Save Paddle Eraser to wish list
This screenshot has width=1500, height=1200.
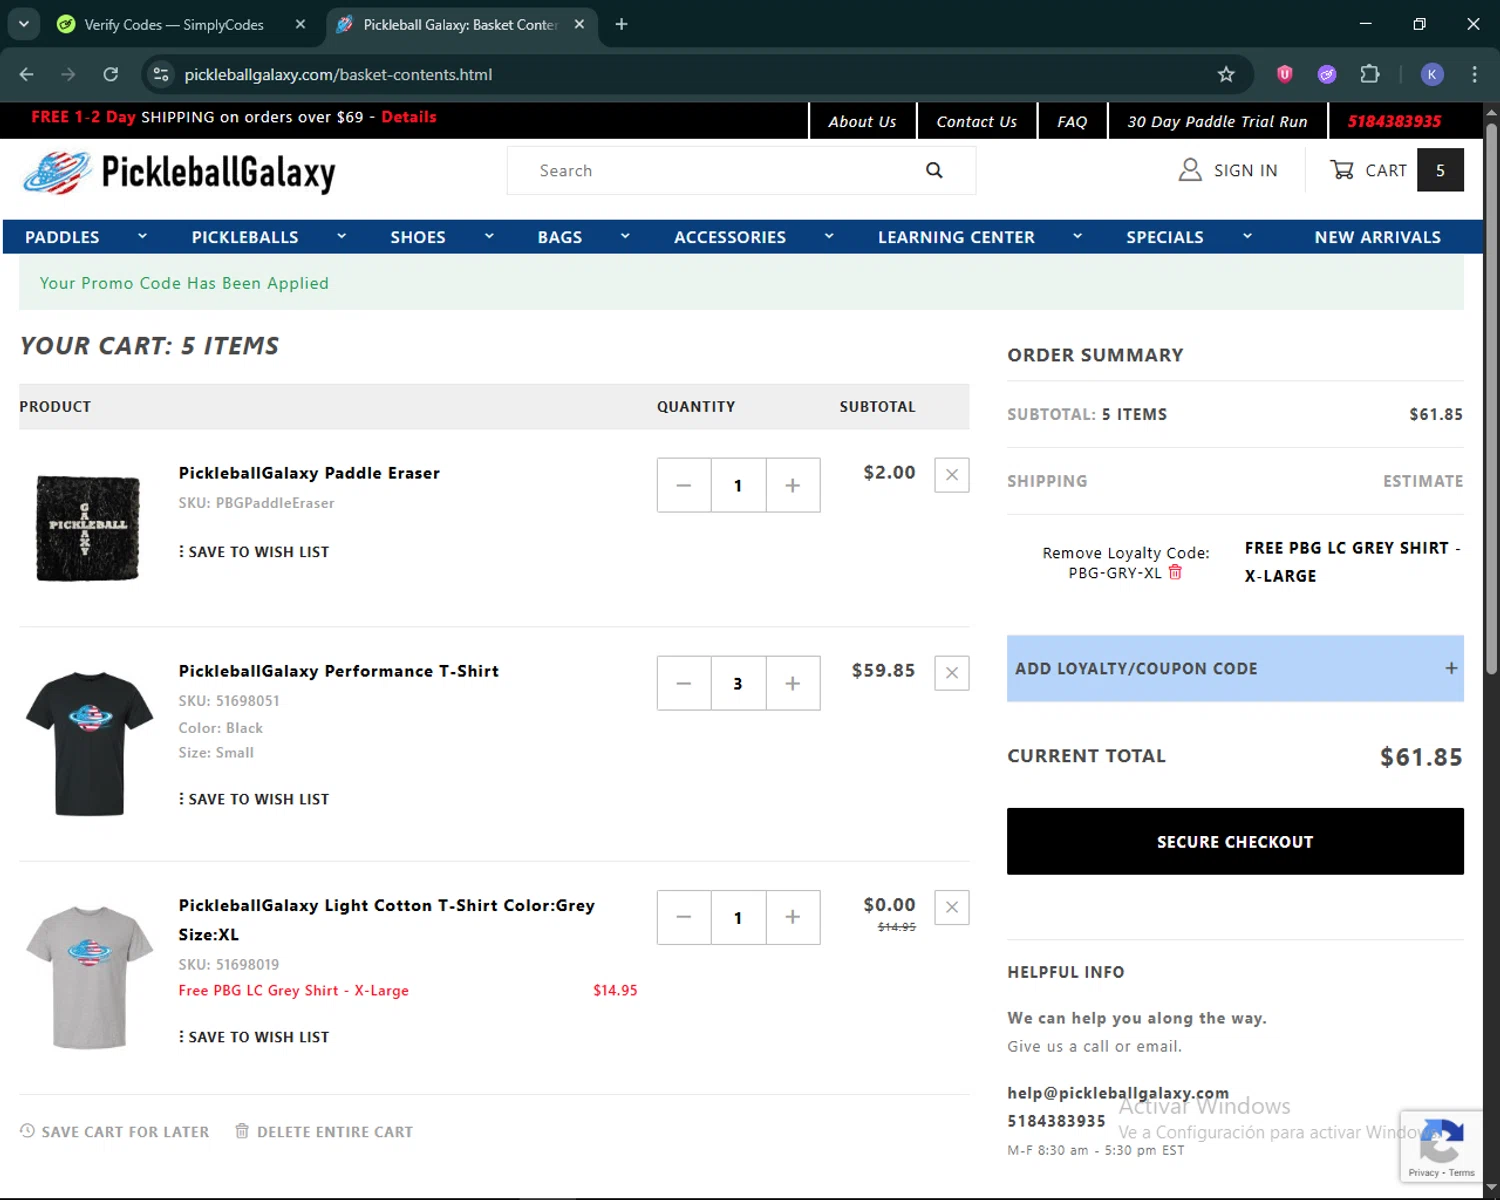[x=254, y=552]
